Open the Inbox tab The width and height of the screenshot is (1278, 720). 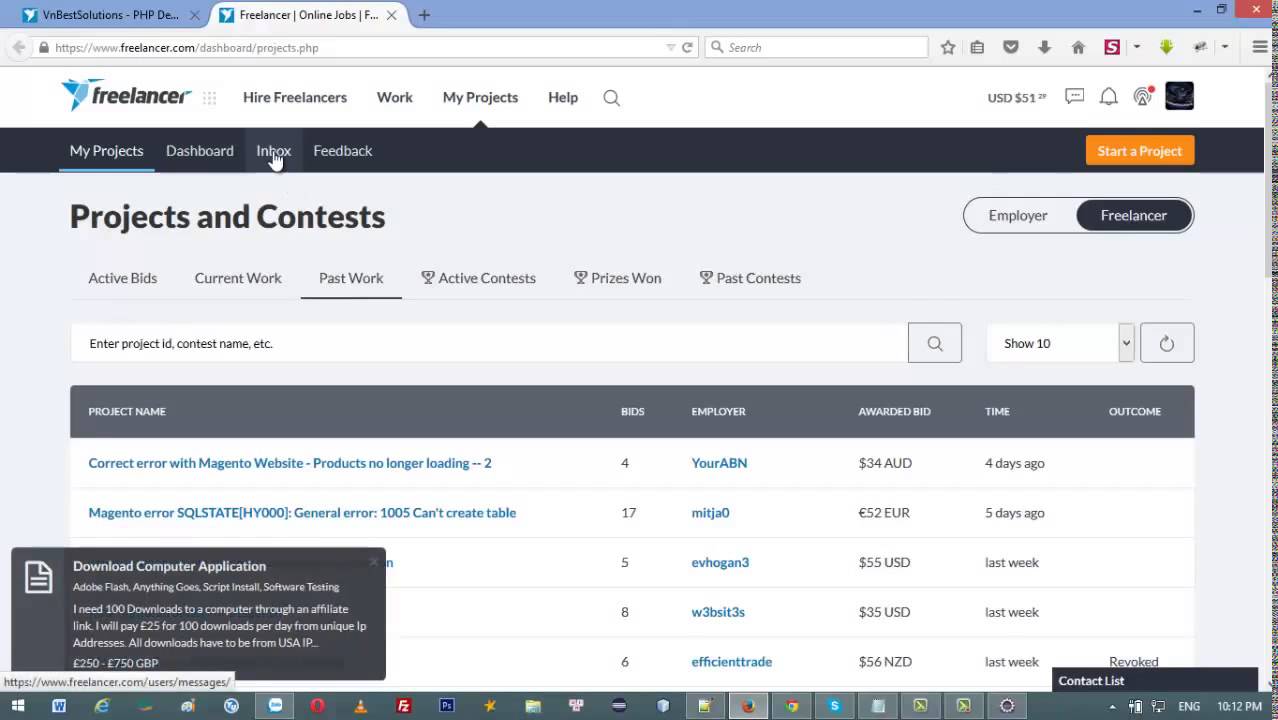[274, 150]
